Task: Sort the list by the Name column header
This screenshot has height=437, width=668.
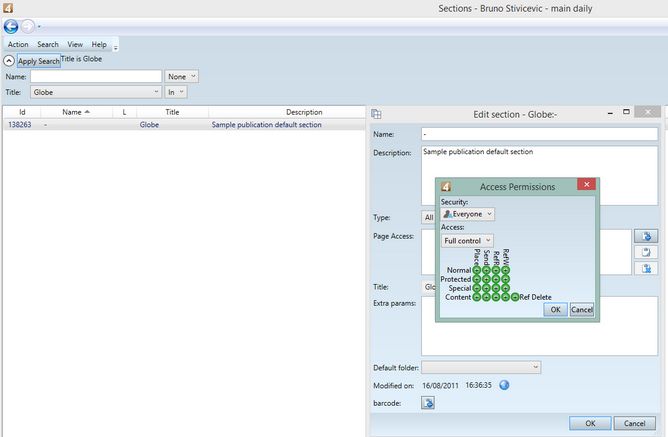Action: 76,112
